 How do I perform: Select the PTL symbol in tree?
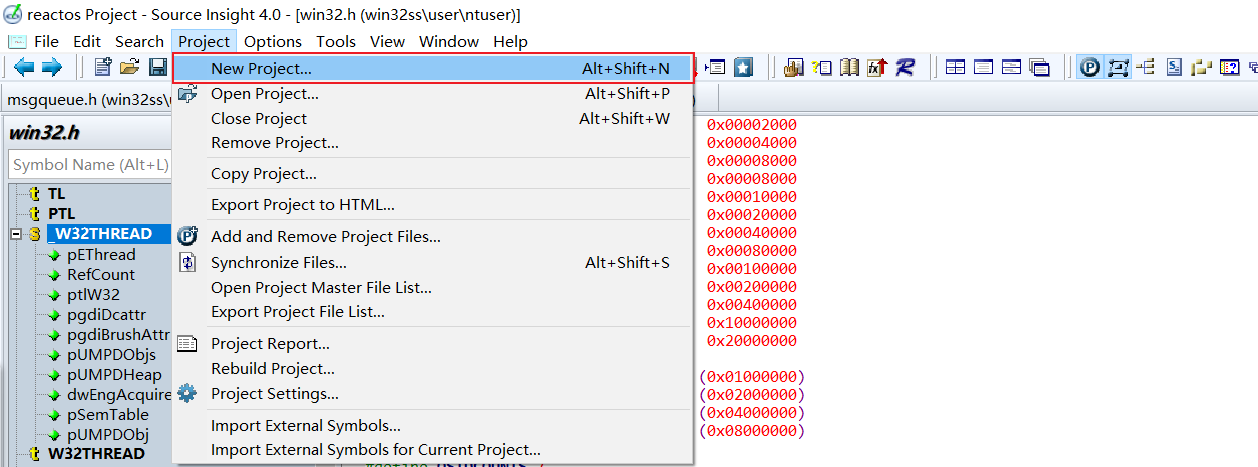point(61,214)
